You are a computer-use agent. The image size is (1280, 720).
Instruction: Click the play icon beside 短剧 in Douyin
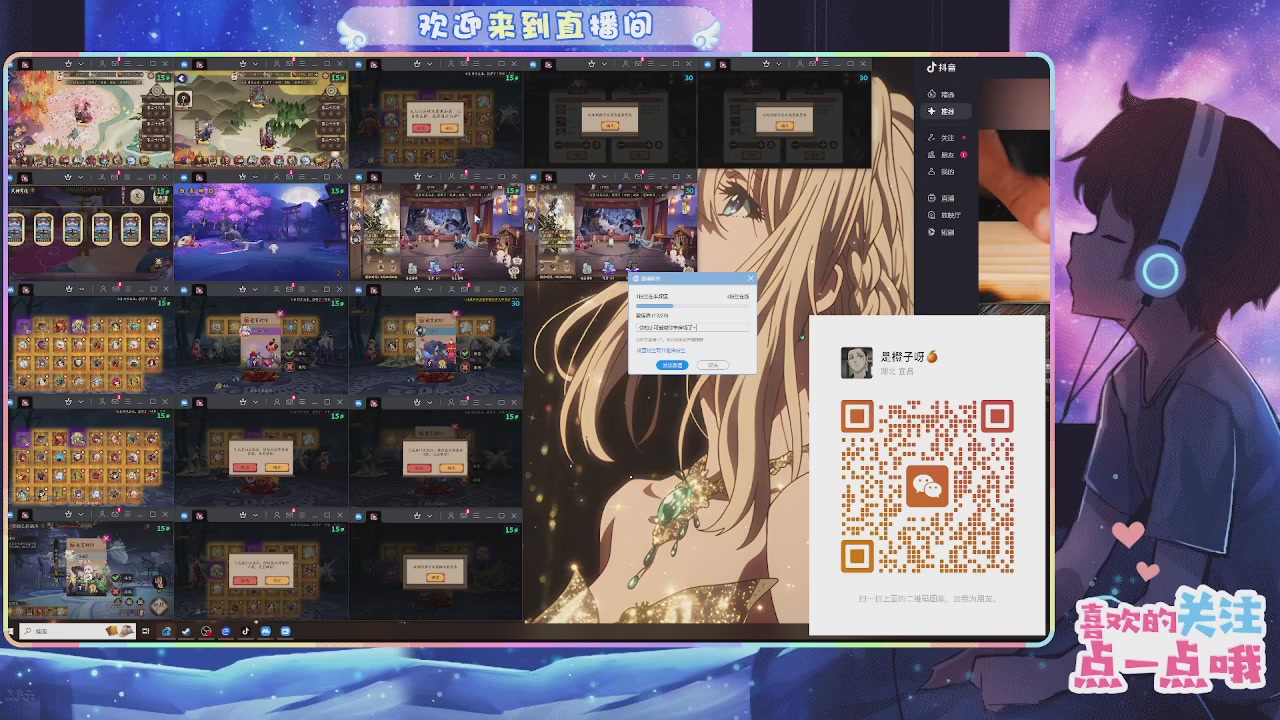(932, 232)
